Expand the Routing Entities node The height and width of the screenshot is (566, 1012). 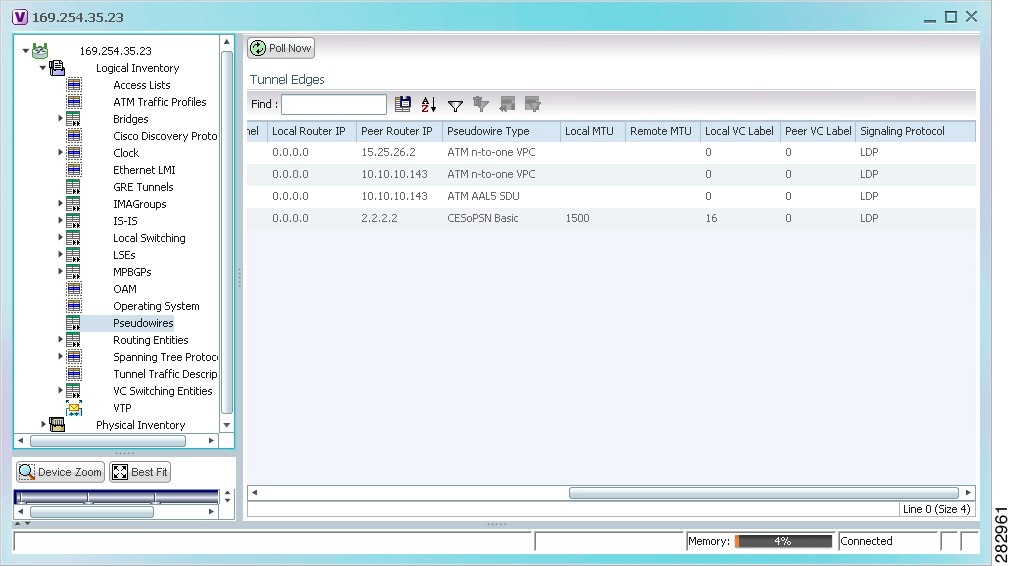point(60,339)
